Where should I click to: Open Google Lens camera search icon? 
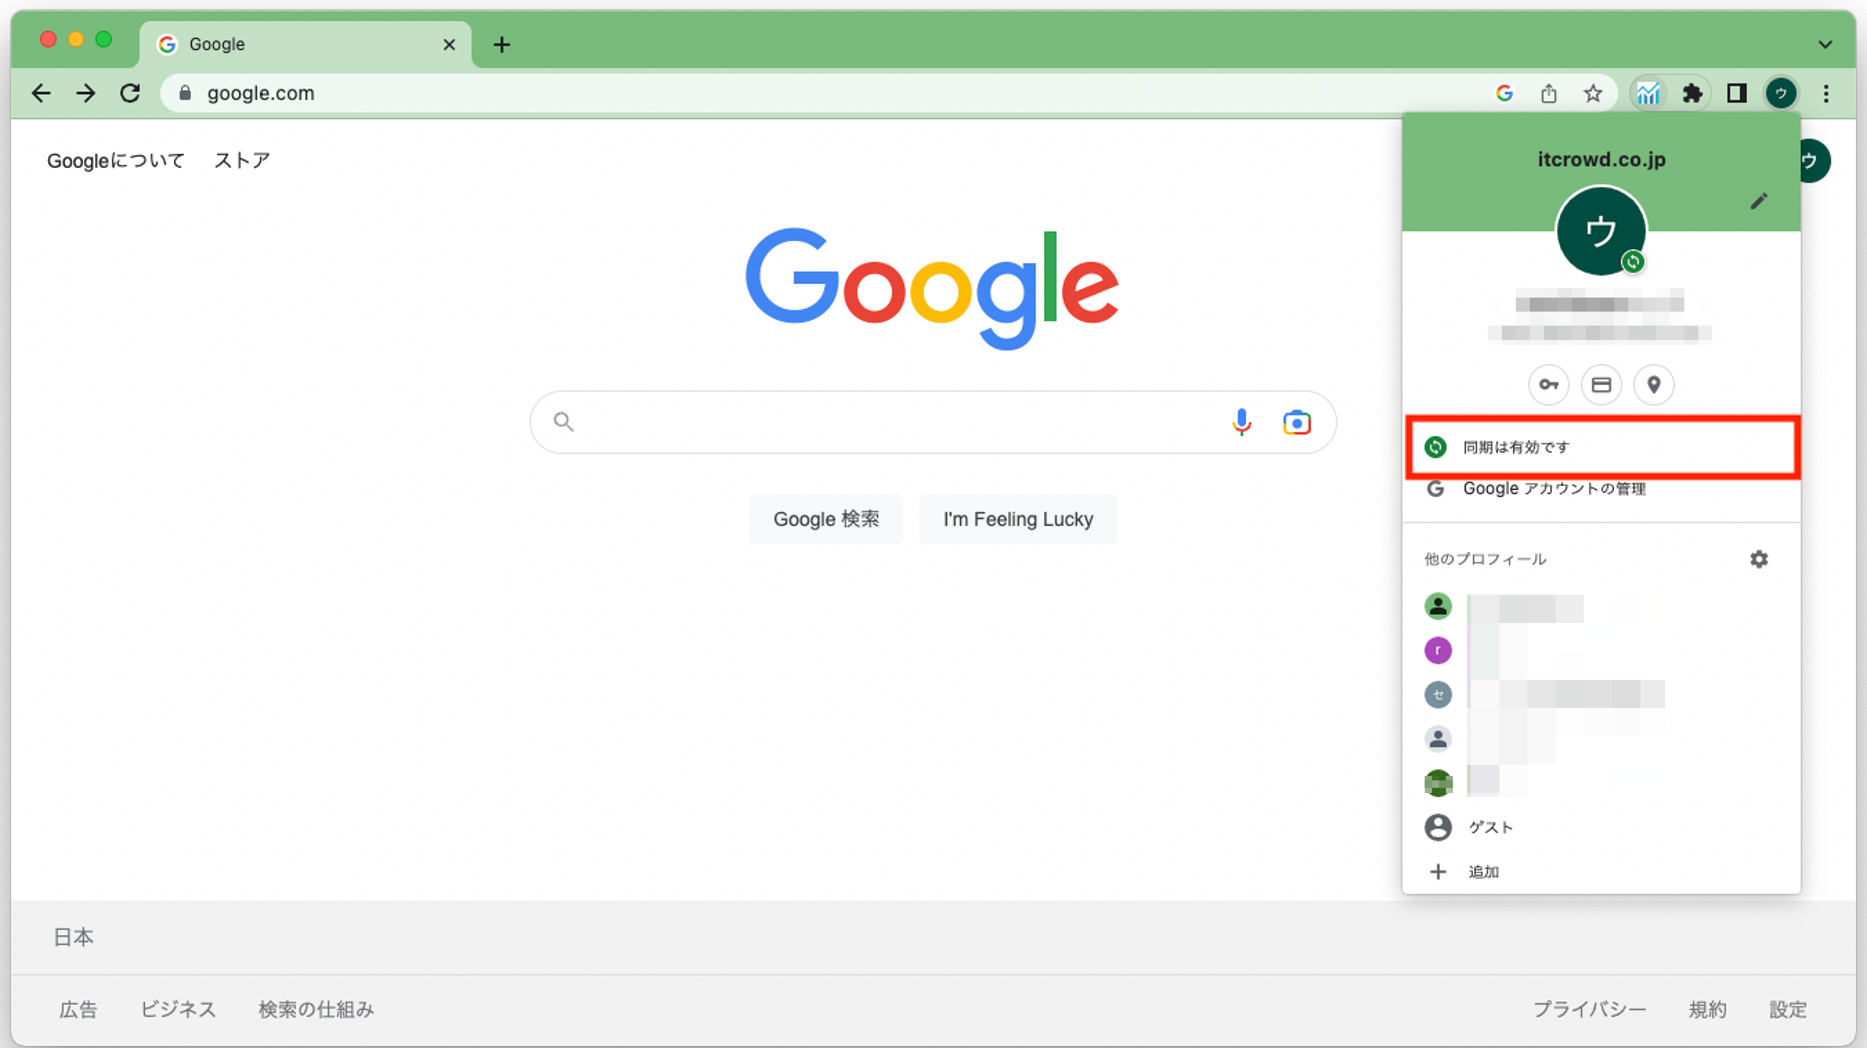[x=1297, y=423]
